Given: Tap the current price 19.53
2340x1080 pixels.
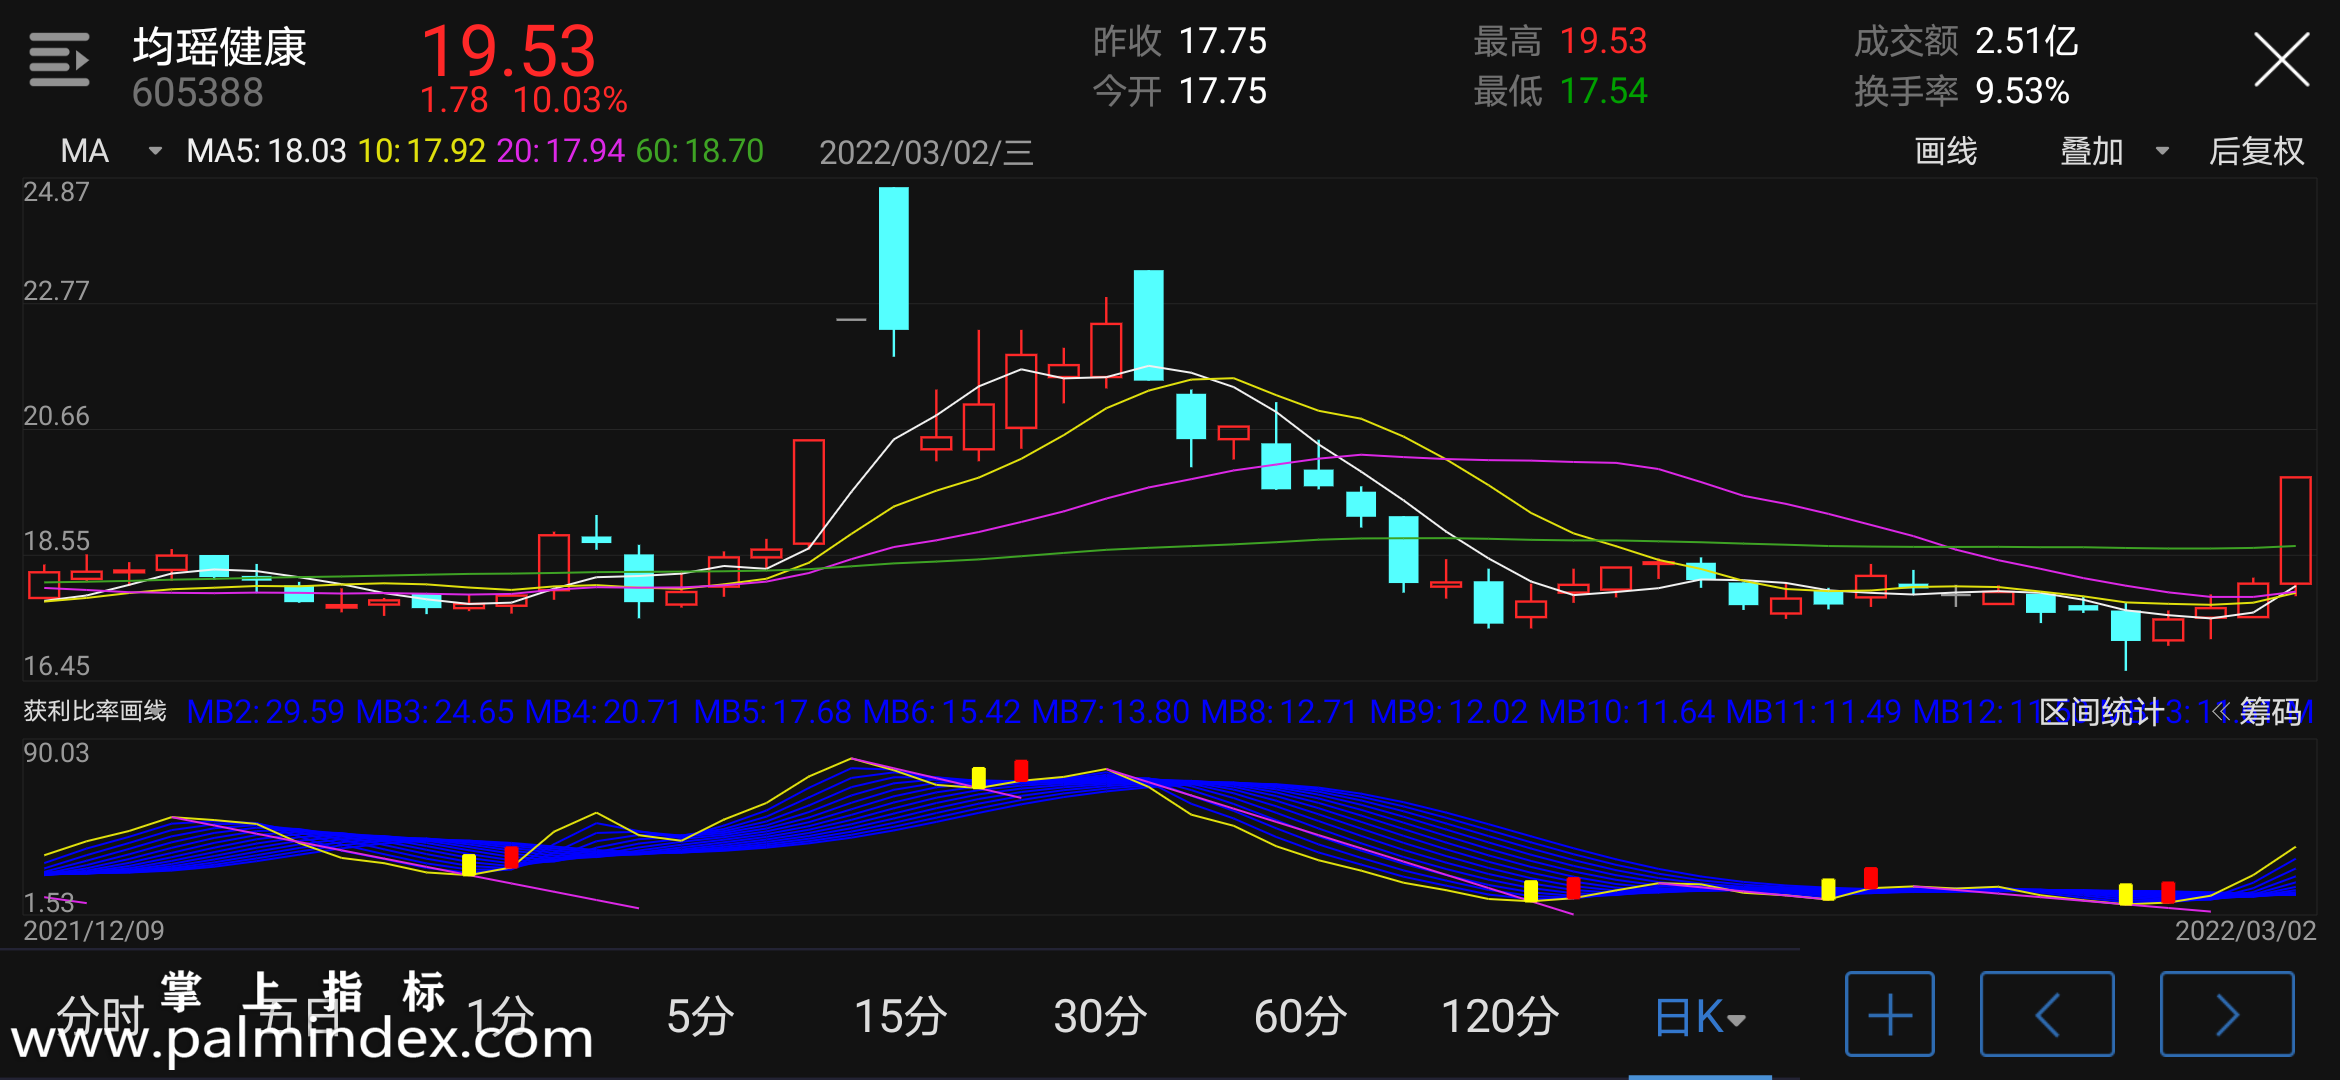Looking at the screenshot, I should 509,51.
